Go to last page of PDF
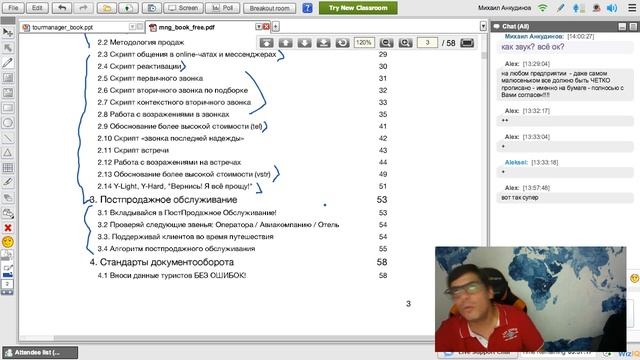640x360 pixels. click(323, 43)
